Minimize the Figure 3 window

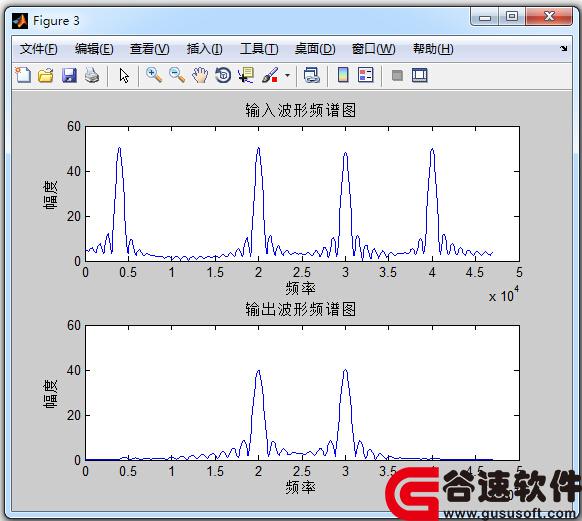tap(485, 17)
